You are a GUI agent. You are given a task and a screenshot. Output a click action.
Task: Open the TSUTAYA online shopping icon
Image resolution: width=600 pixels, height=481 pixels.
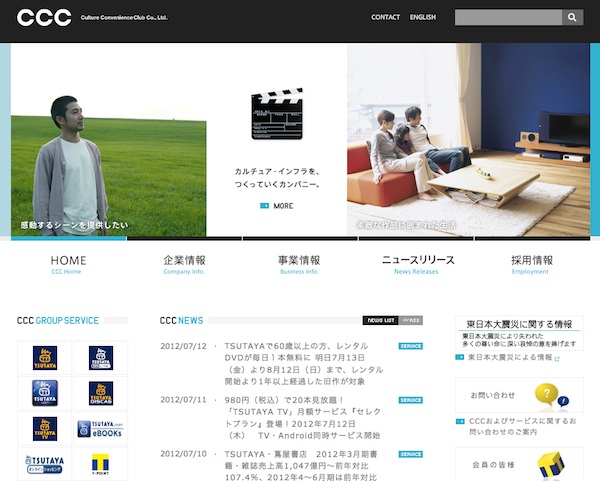44,463
